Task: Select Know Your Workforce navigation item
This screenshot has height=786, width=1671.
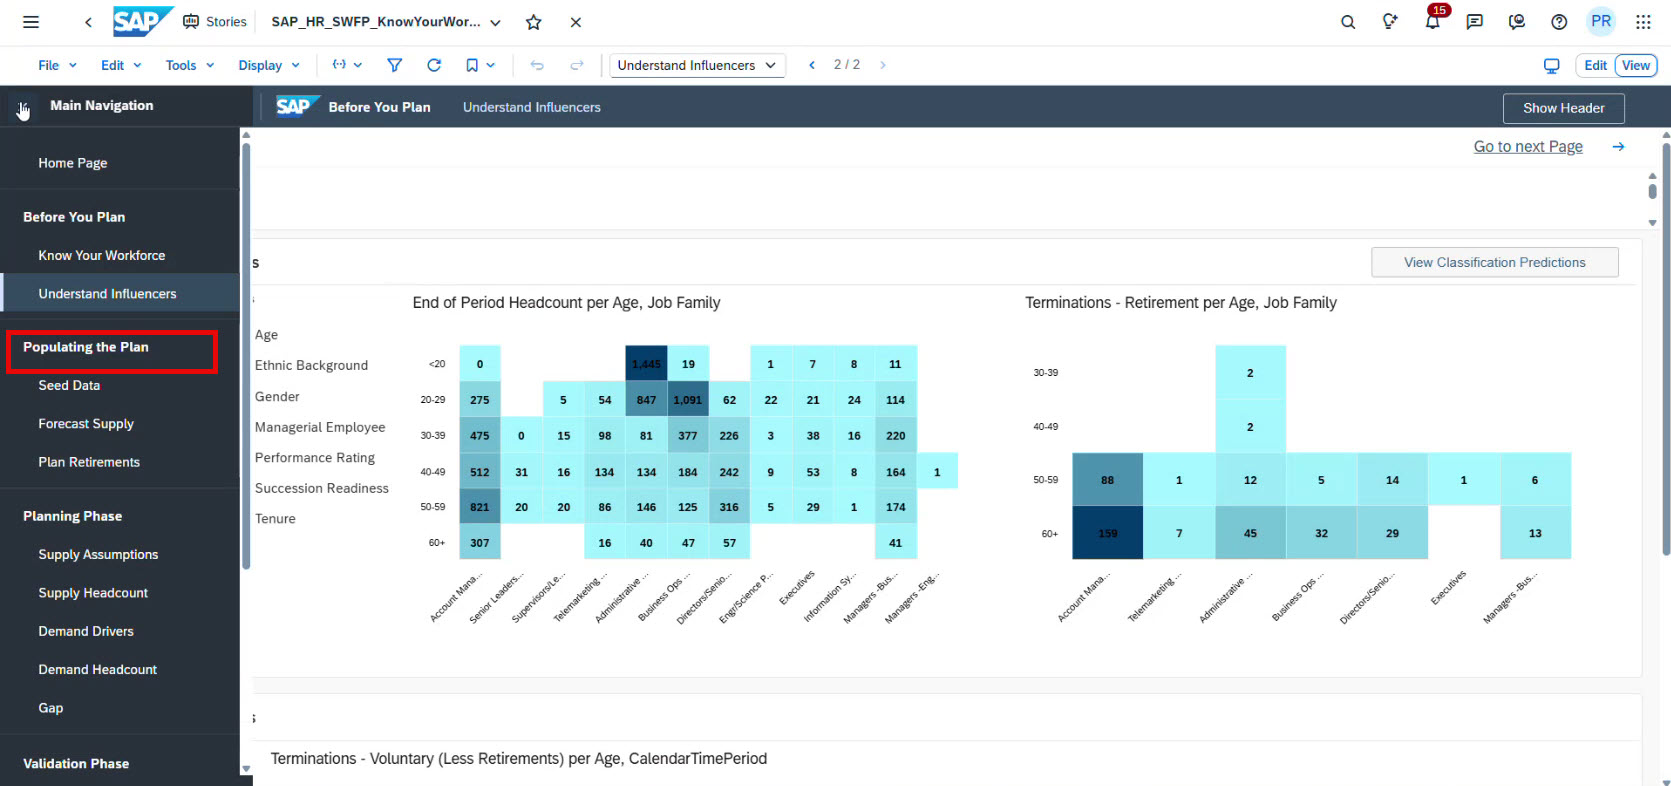Action: point(102,255)
